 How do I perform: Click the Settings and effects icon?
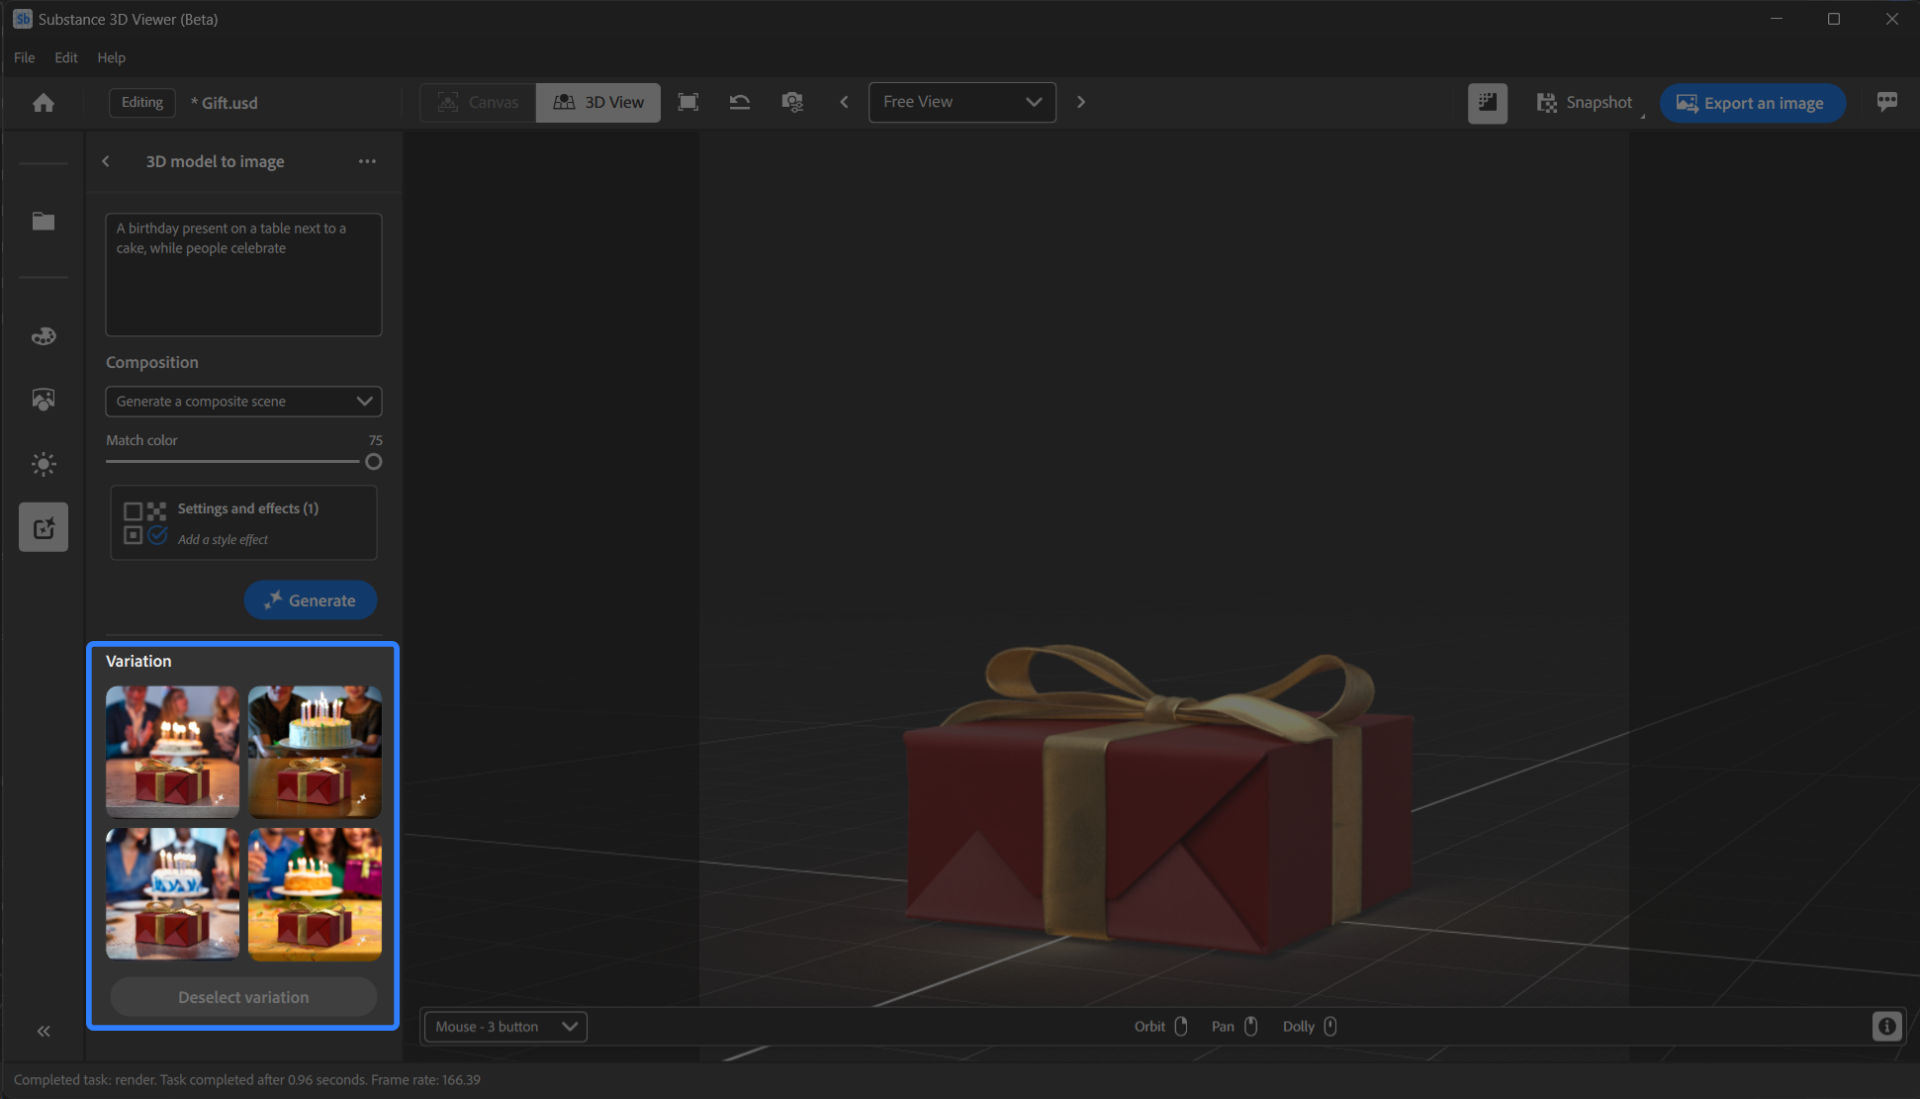point(145,523)
